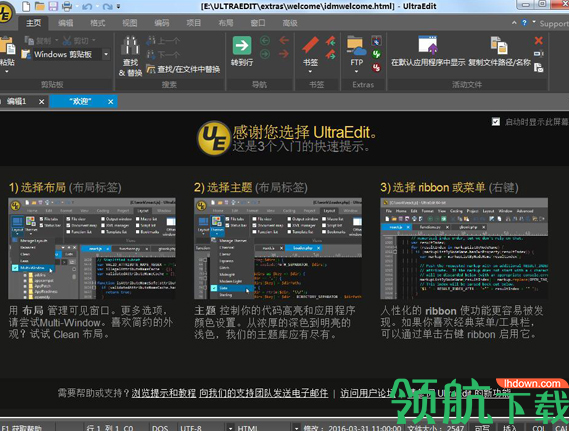
Task: Switch to the 主页 ribbon tab
Action: [33, 23]
